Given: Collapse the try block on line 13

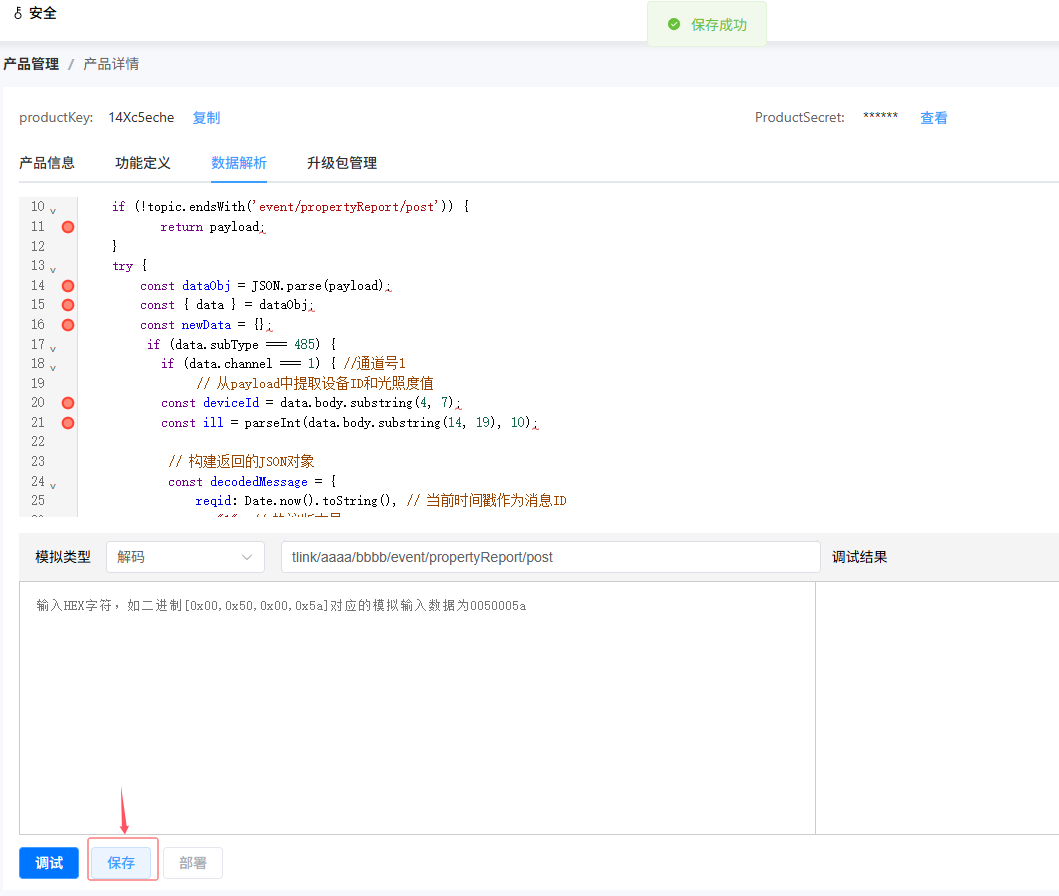Looking at the screenshot, I should (x=53, y=269).
